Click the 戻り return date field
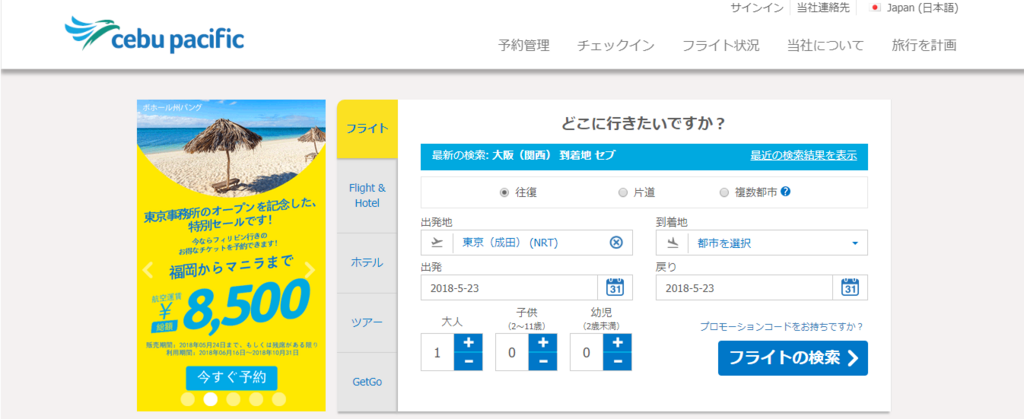This screenshot has height=419, width=1024. [744, 288]
